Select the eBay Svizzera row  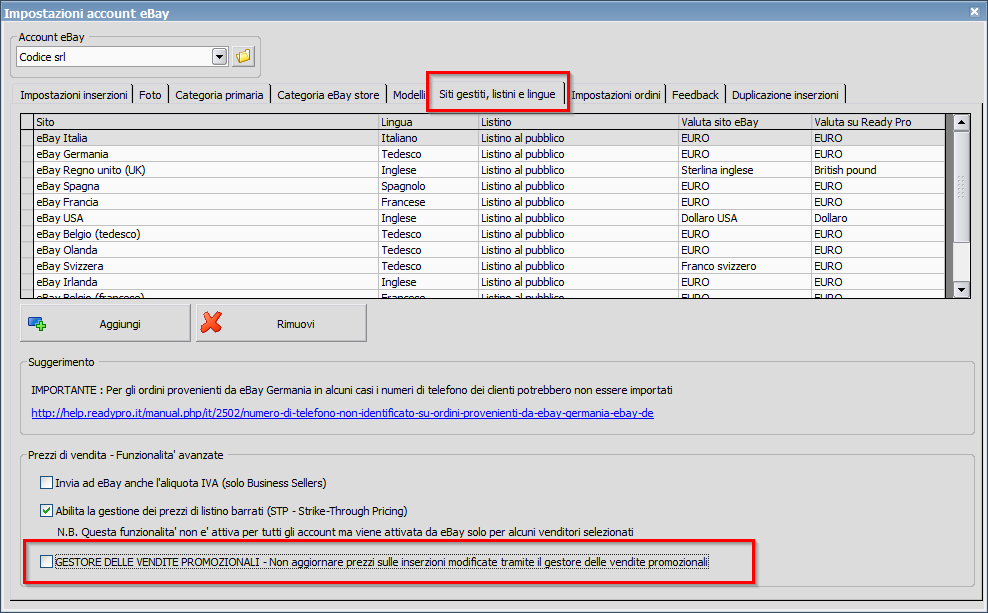click(483, 266)
